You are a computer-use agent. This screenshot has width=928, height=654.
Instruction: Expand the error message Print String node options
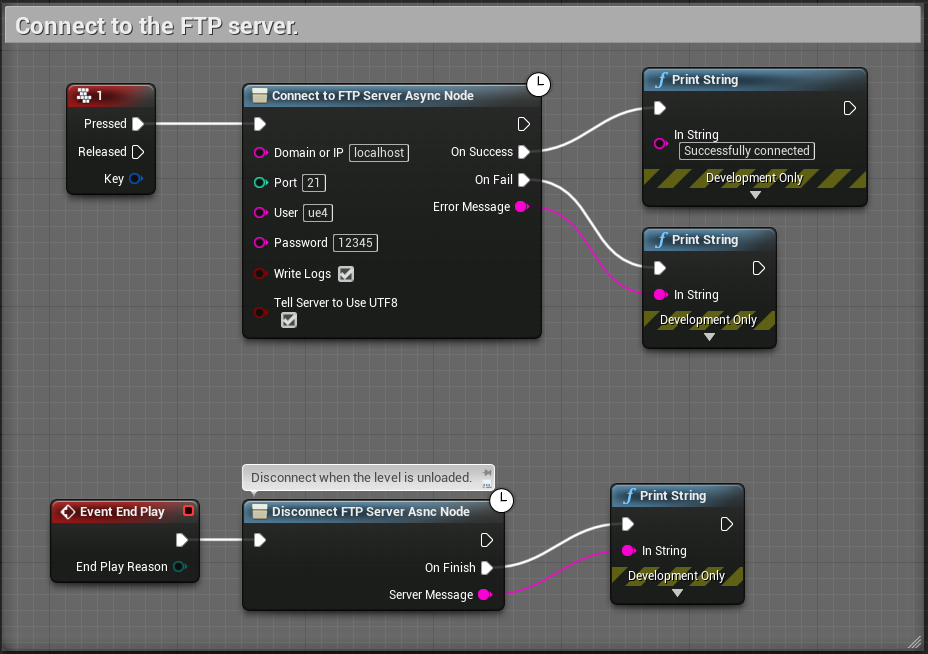(709, 337)
